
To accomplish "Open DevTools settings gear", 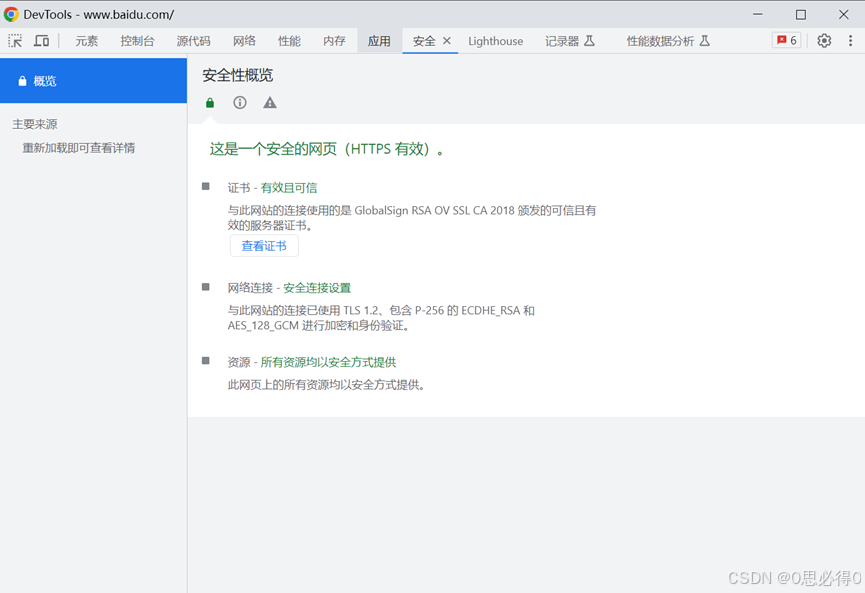I will [x=824, y=41].
